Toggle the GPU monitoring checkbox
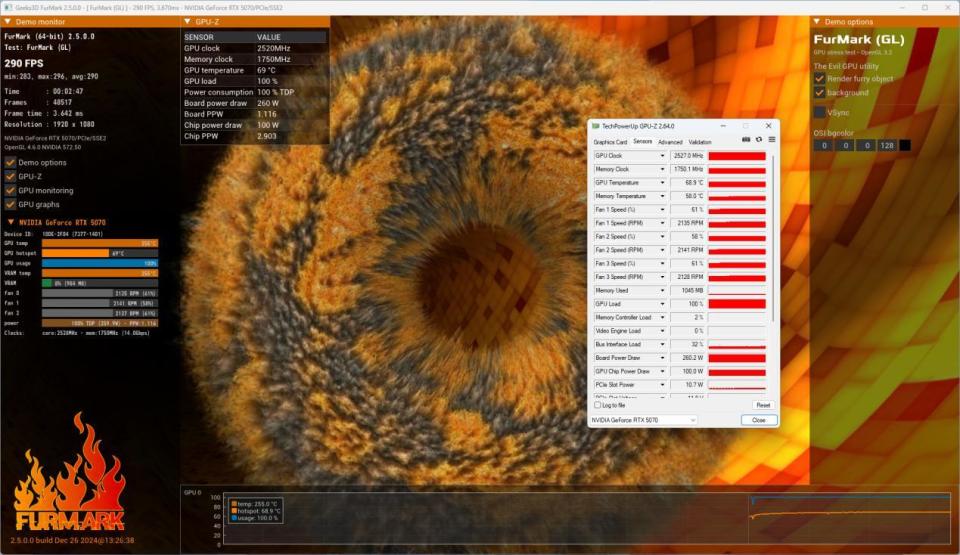Screen dimensions: 960x555 click(x=10, y=191)
